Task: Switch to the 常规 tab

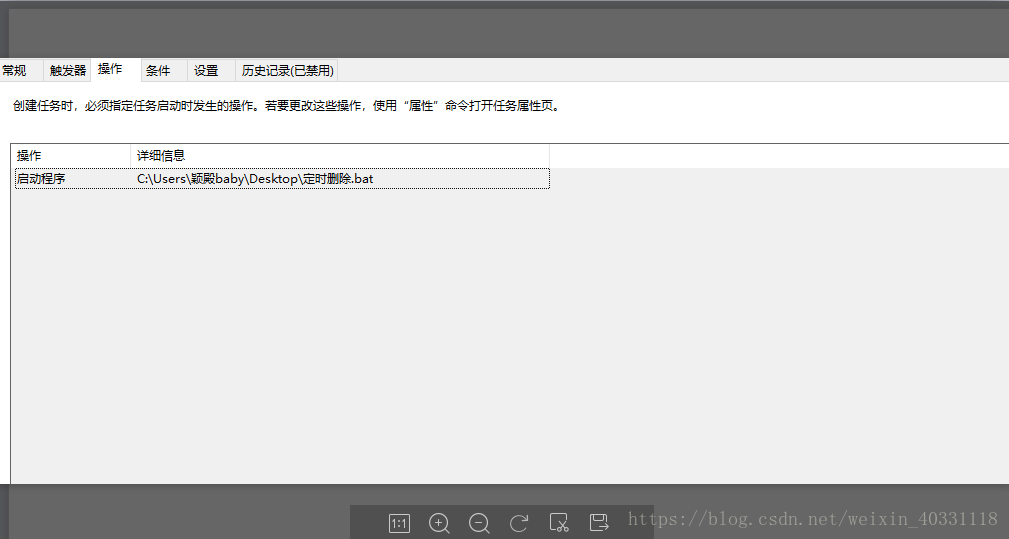Action: (x=21, y=71)
